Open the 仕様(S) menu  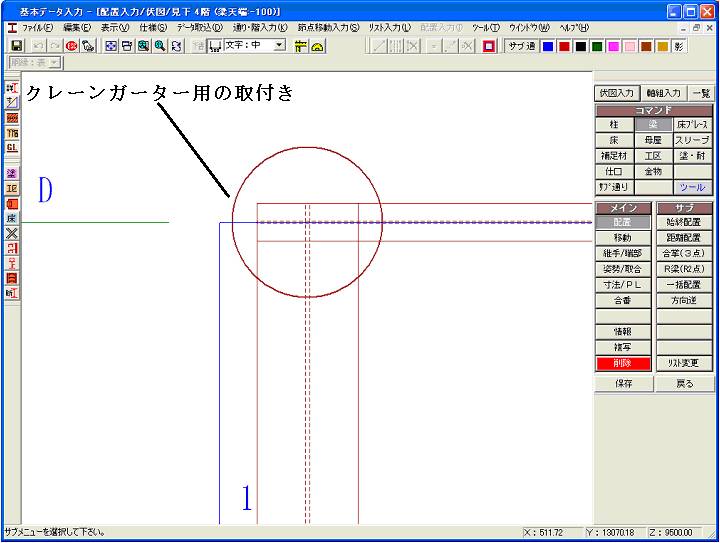(153, 28)
